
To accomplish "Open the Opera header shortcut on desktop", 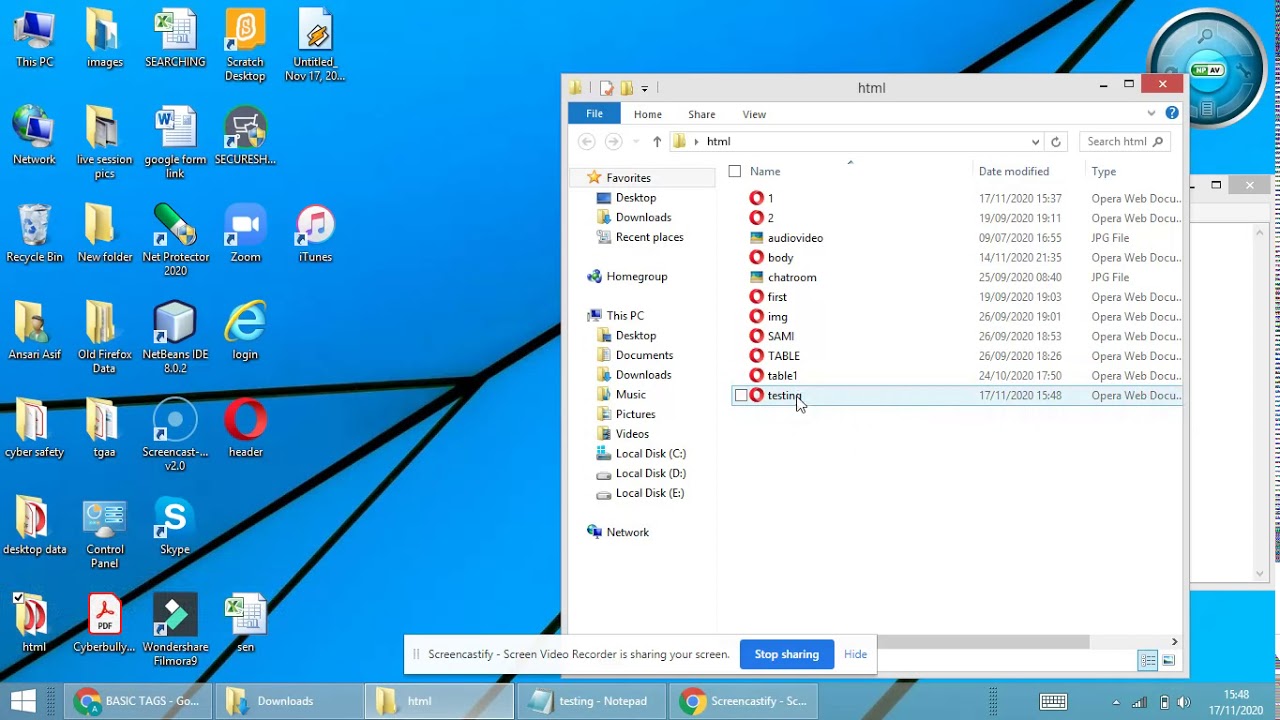I will click(245, 428).
